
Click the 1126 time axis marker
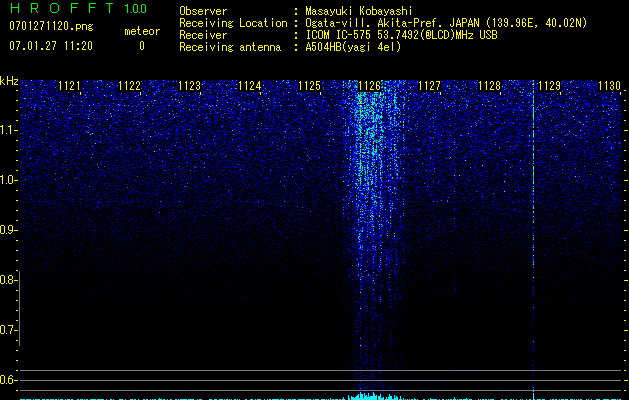click(369, 86)
